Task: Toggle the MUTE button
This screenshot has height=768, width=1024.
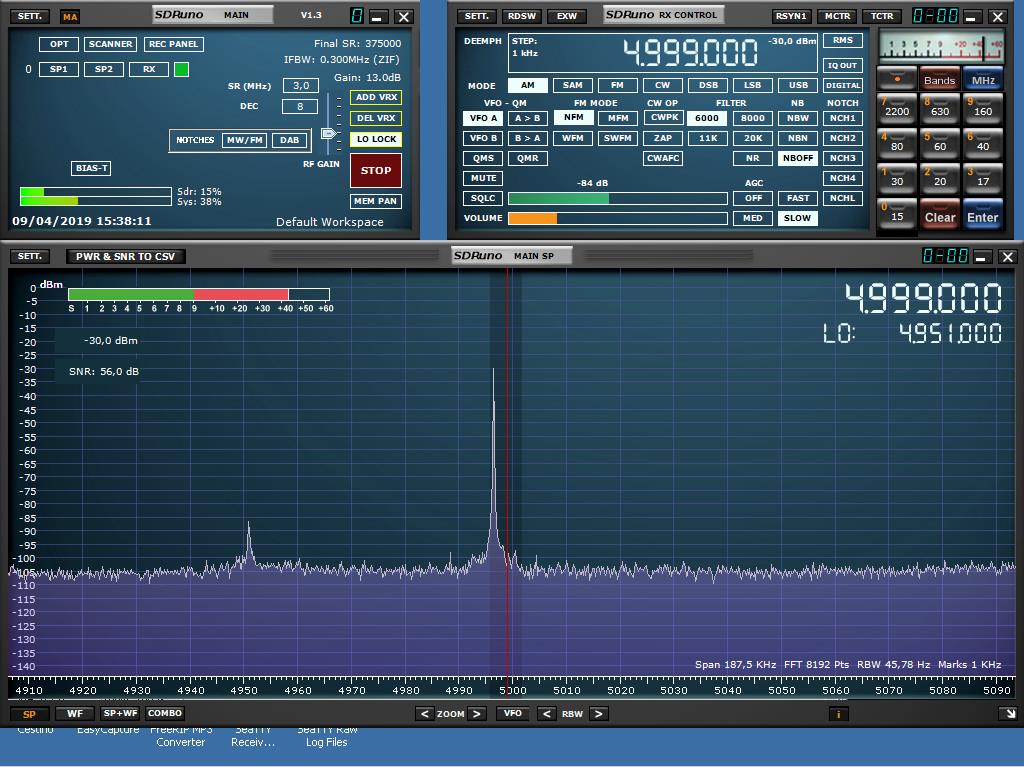Action: coord(483,178)
